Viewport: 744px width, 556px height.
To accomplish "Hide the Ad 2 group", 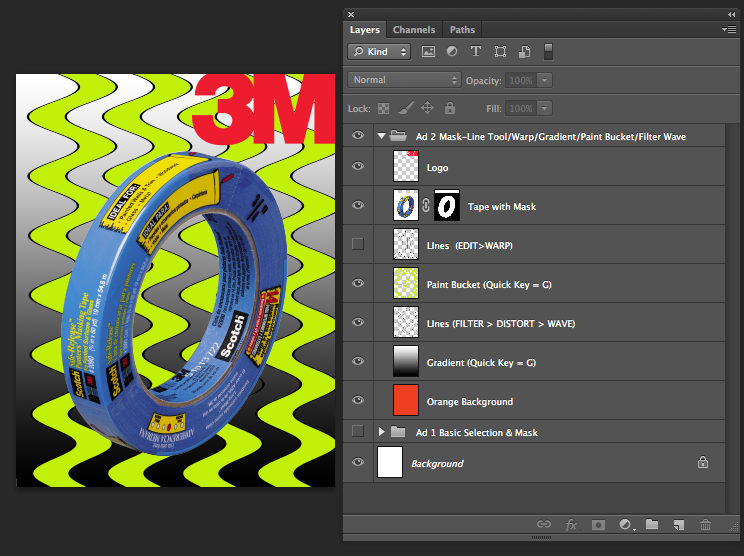I will tap(358, 136).
